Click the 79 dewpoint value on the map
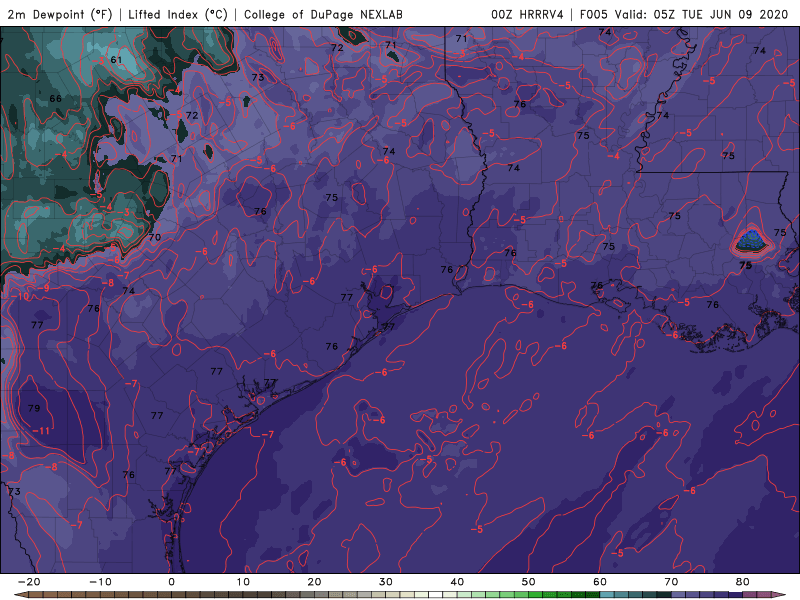 tap(34, 408)
